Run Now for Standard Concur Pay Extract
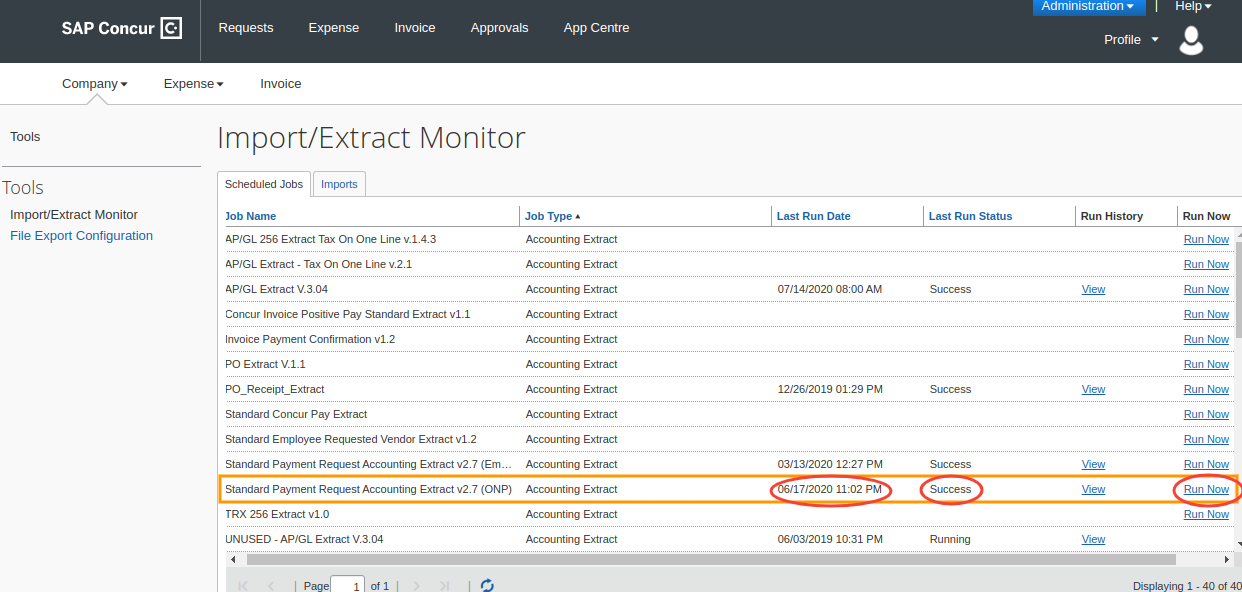The width and height of the screenshot is (1242, 592). (1206, 414)
